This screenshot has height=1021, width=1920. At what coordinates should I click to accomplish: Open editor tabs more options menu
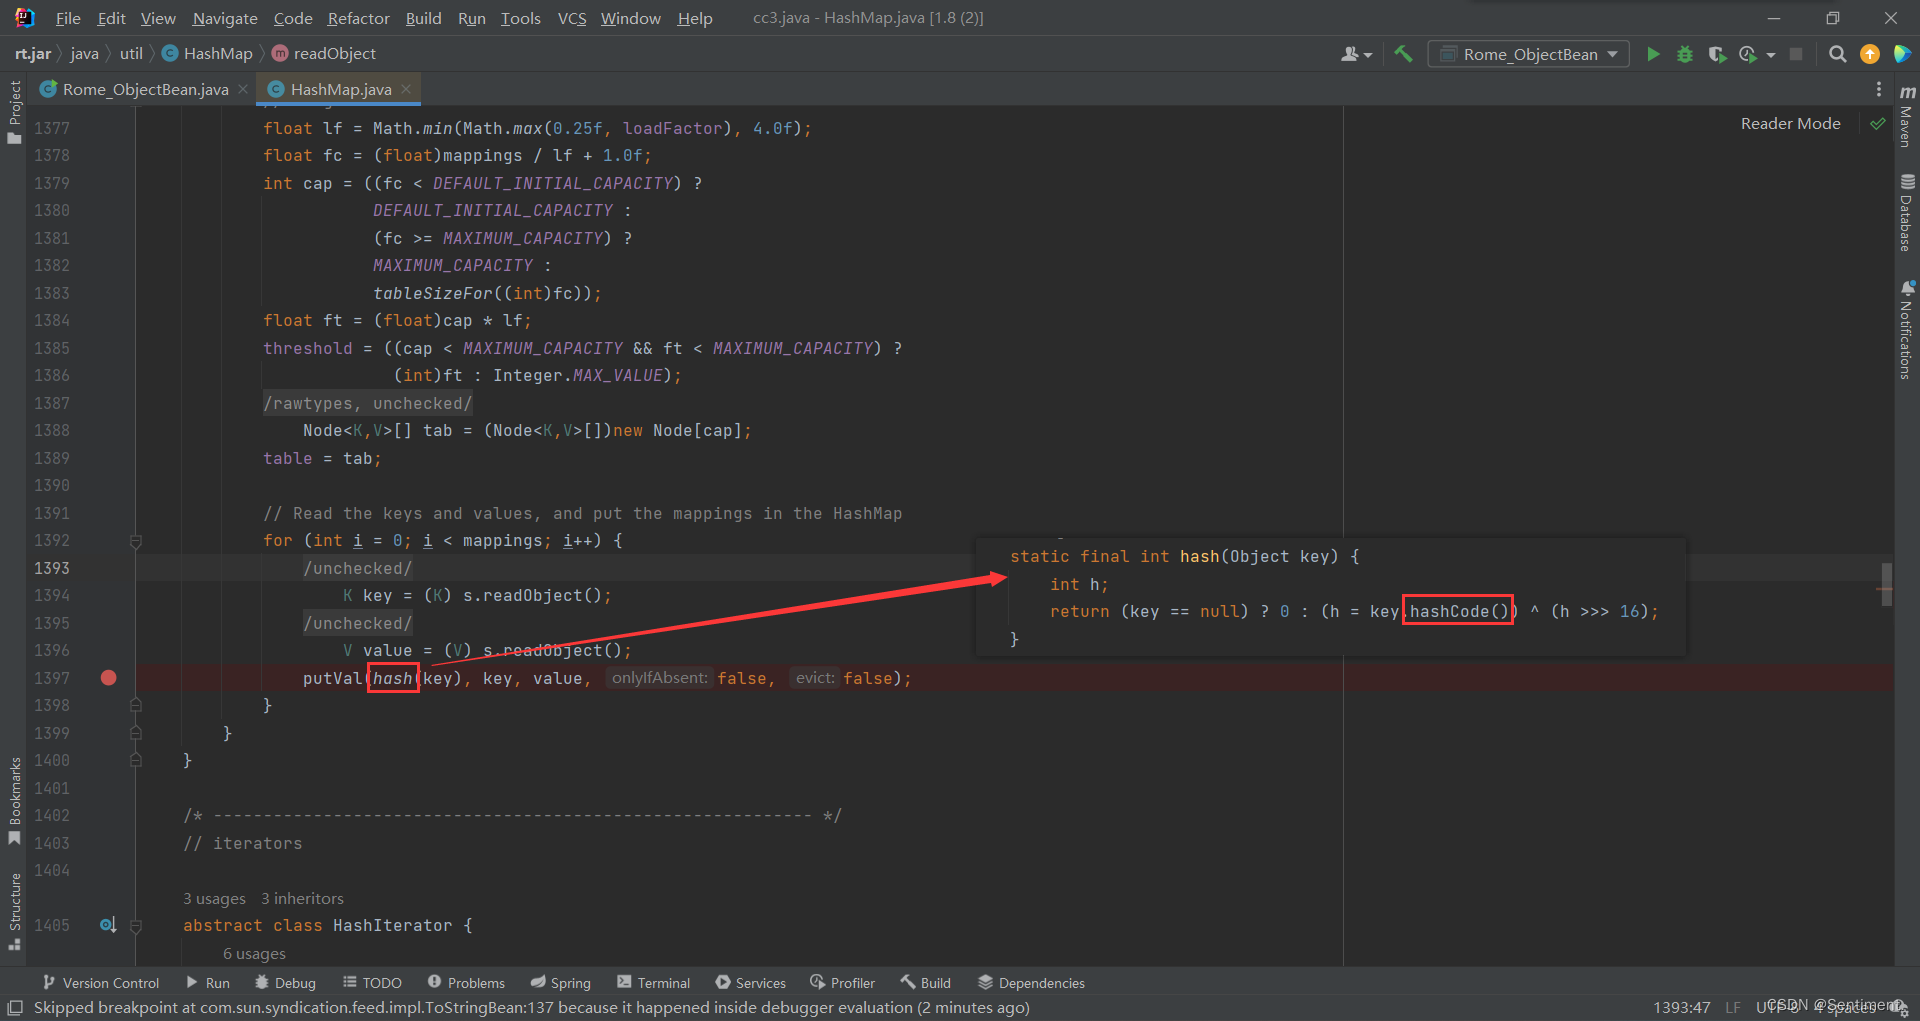[x=1878, y=89]
